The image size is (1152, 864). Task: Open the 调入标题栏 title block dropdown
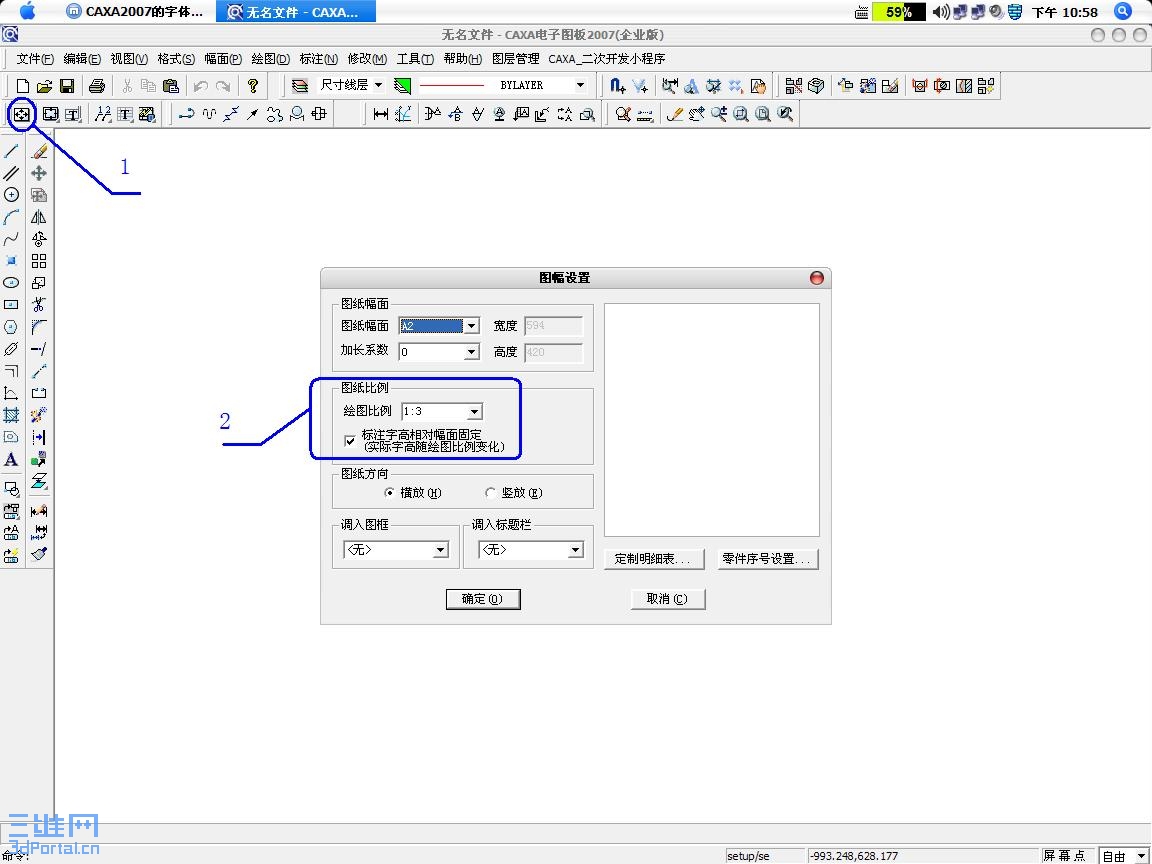[x=575, y=550]
